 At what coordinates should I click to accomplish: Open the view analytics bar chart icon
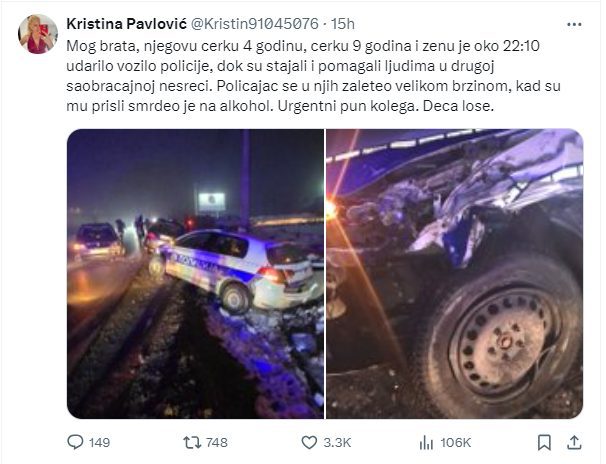[426, 443]
